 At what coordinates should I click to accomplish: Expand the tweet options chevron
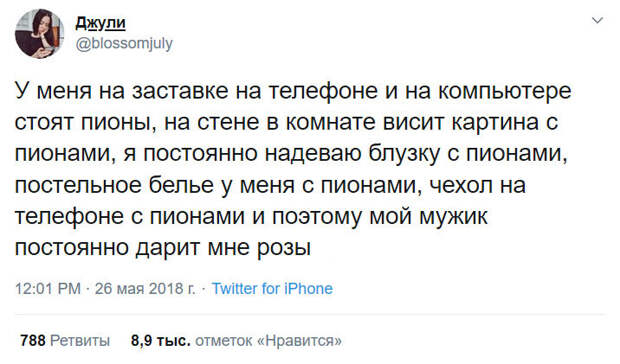[597, 20]
